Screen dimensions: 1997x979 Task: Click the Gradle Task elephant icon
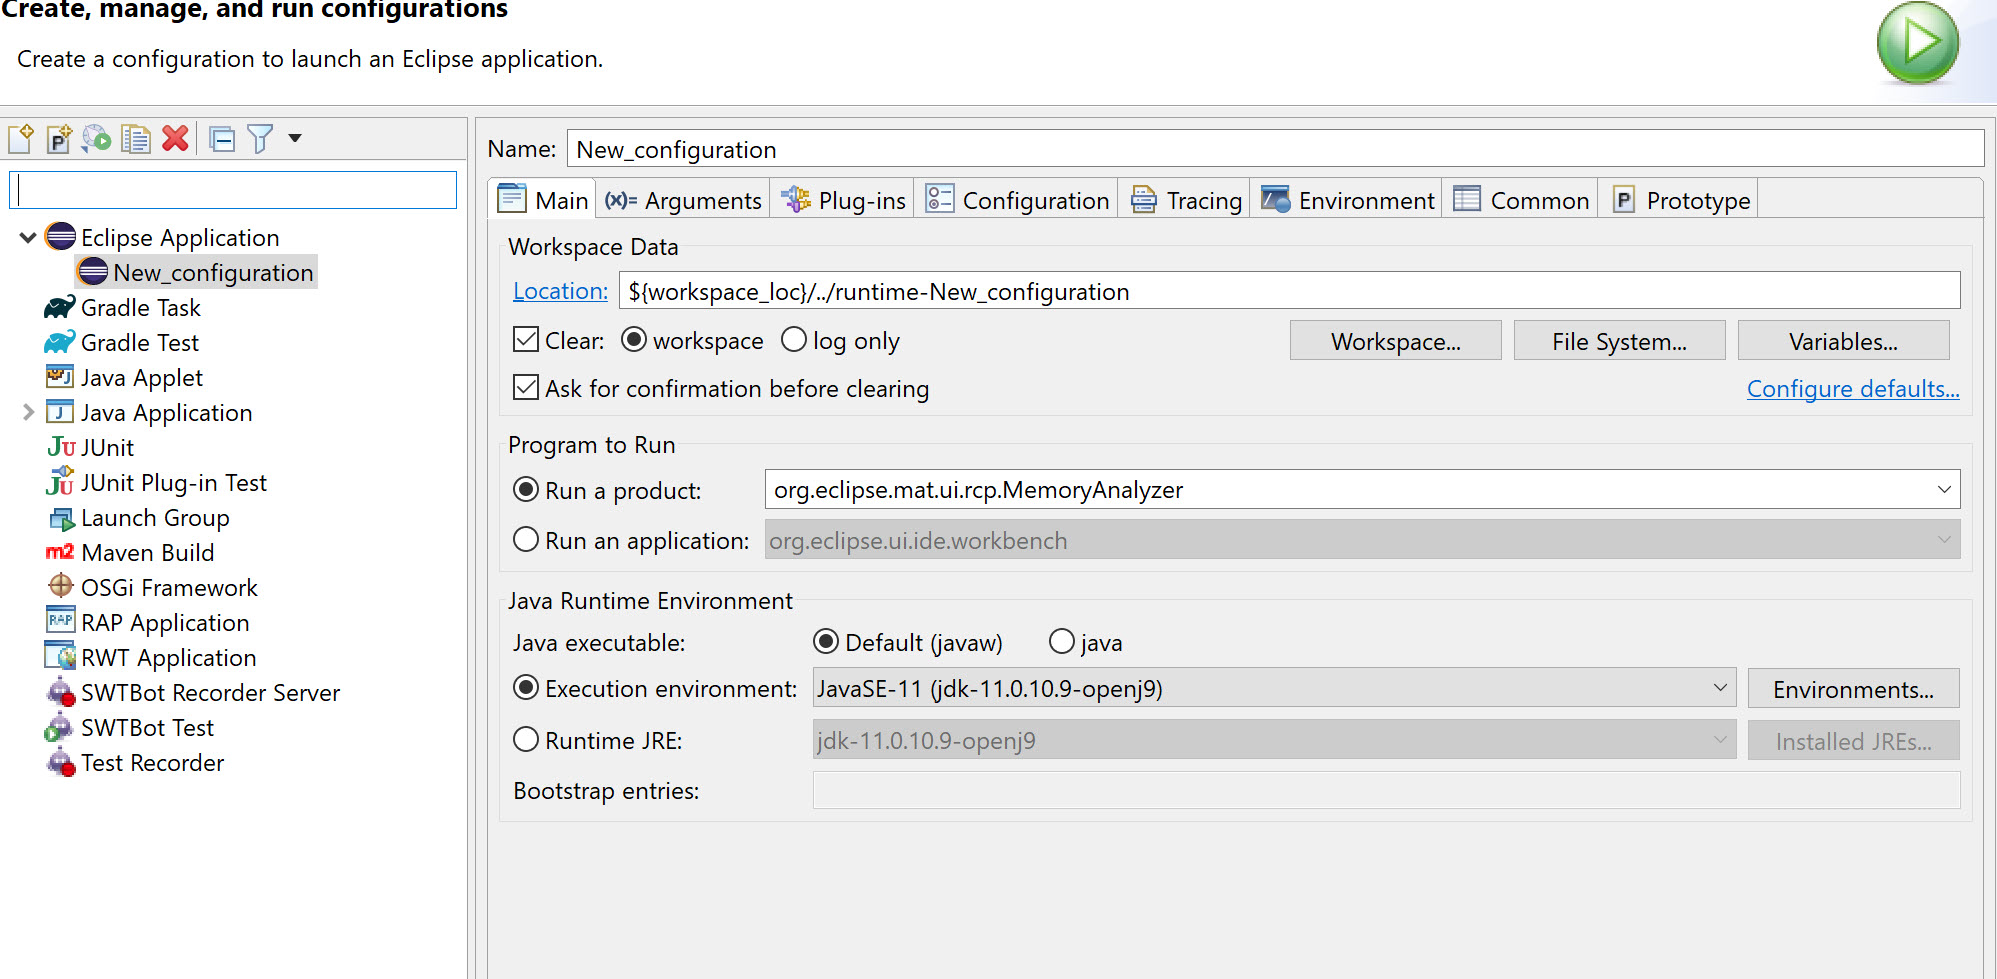coord(60,307)
